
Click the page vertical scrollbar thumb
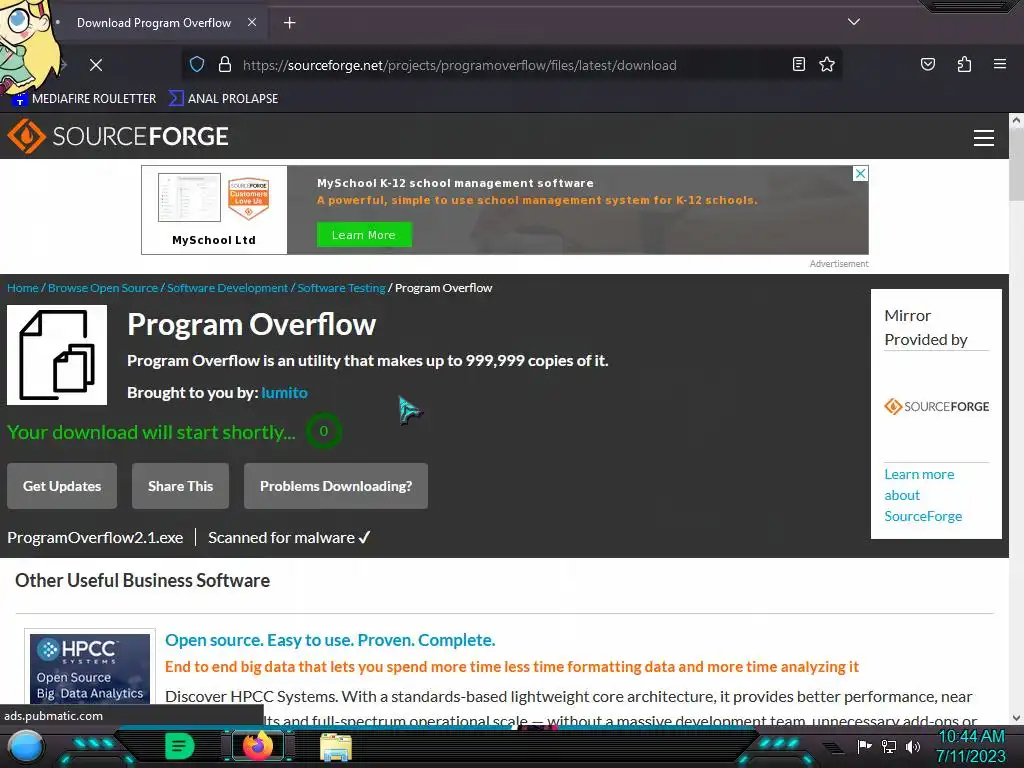1016,165
